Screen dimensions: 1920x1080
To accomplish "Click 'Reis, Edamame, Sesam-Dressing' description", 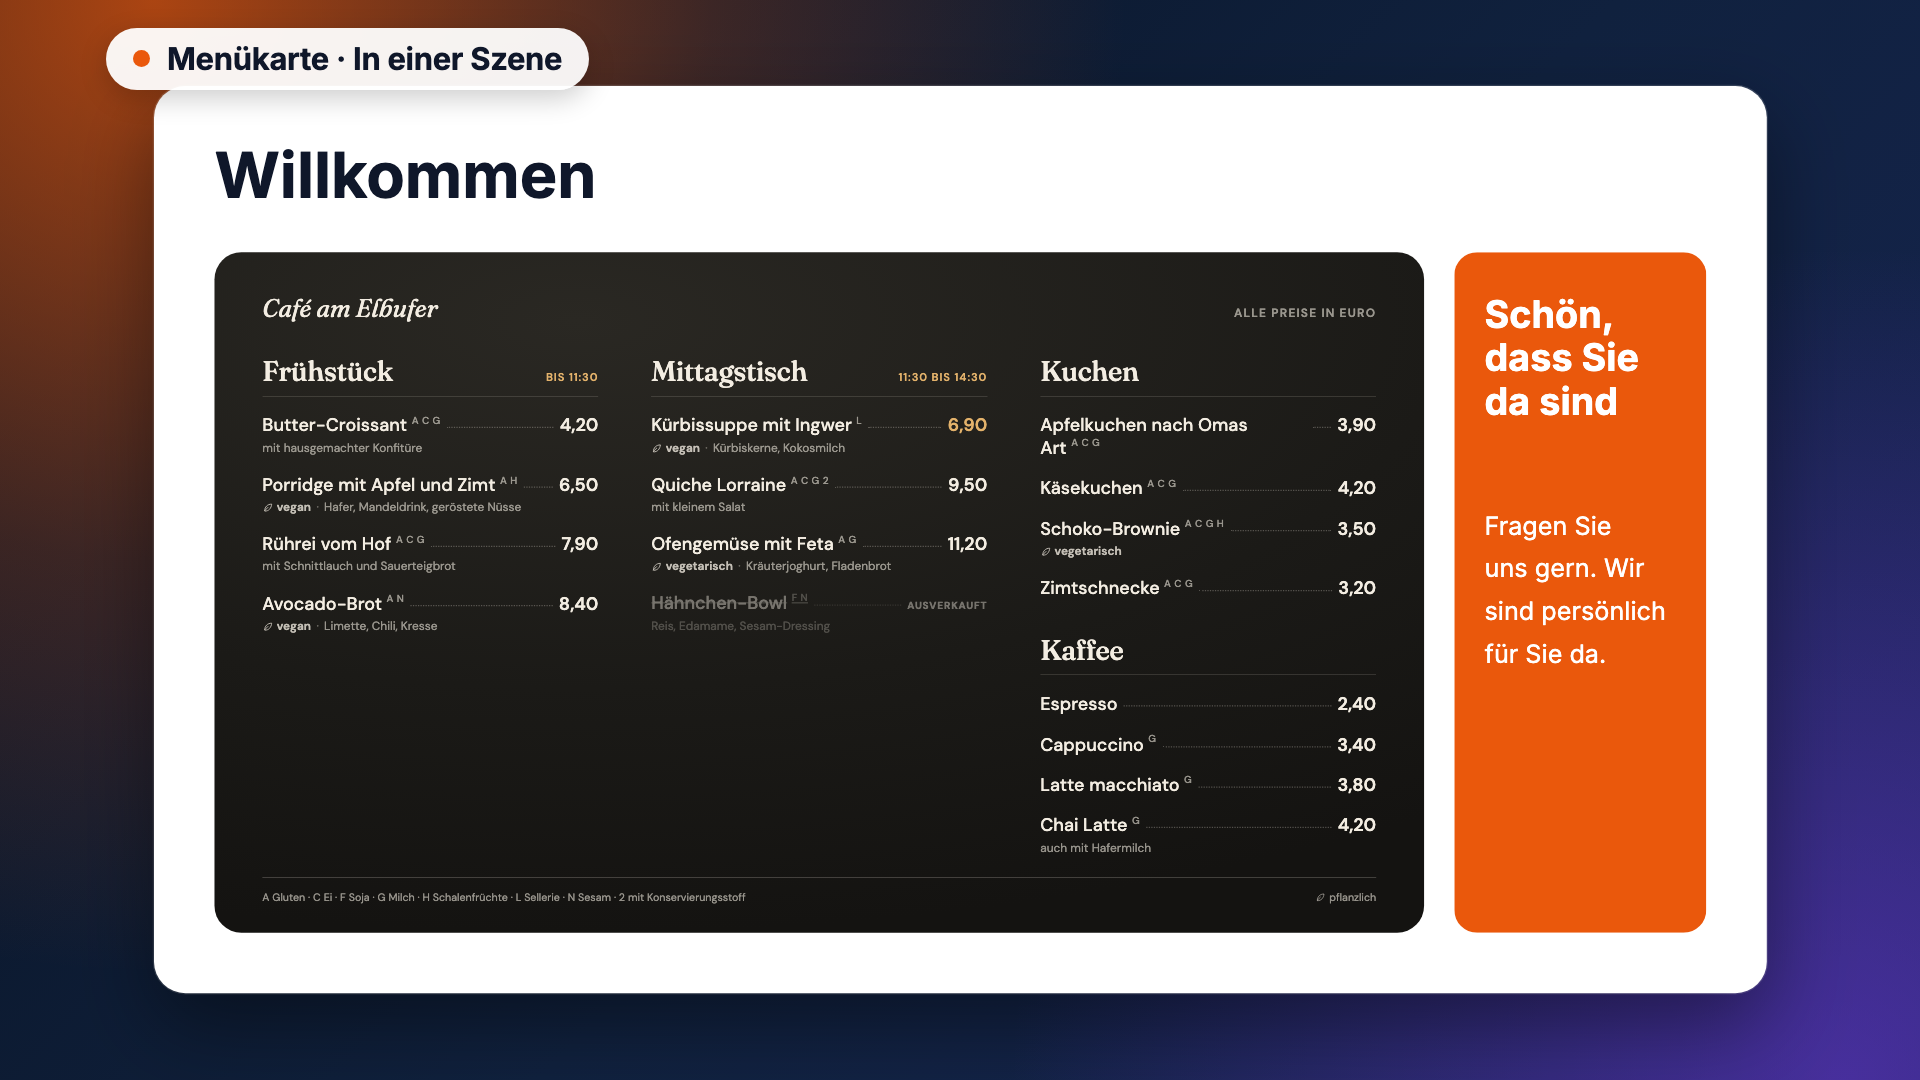I will (740, 627).
